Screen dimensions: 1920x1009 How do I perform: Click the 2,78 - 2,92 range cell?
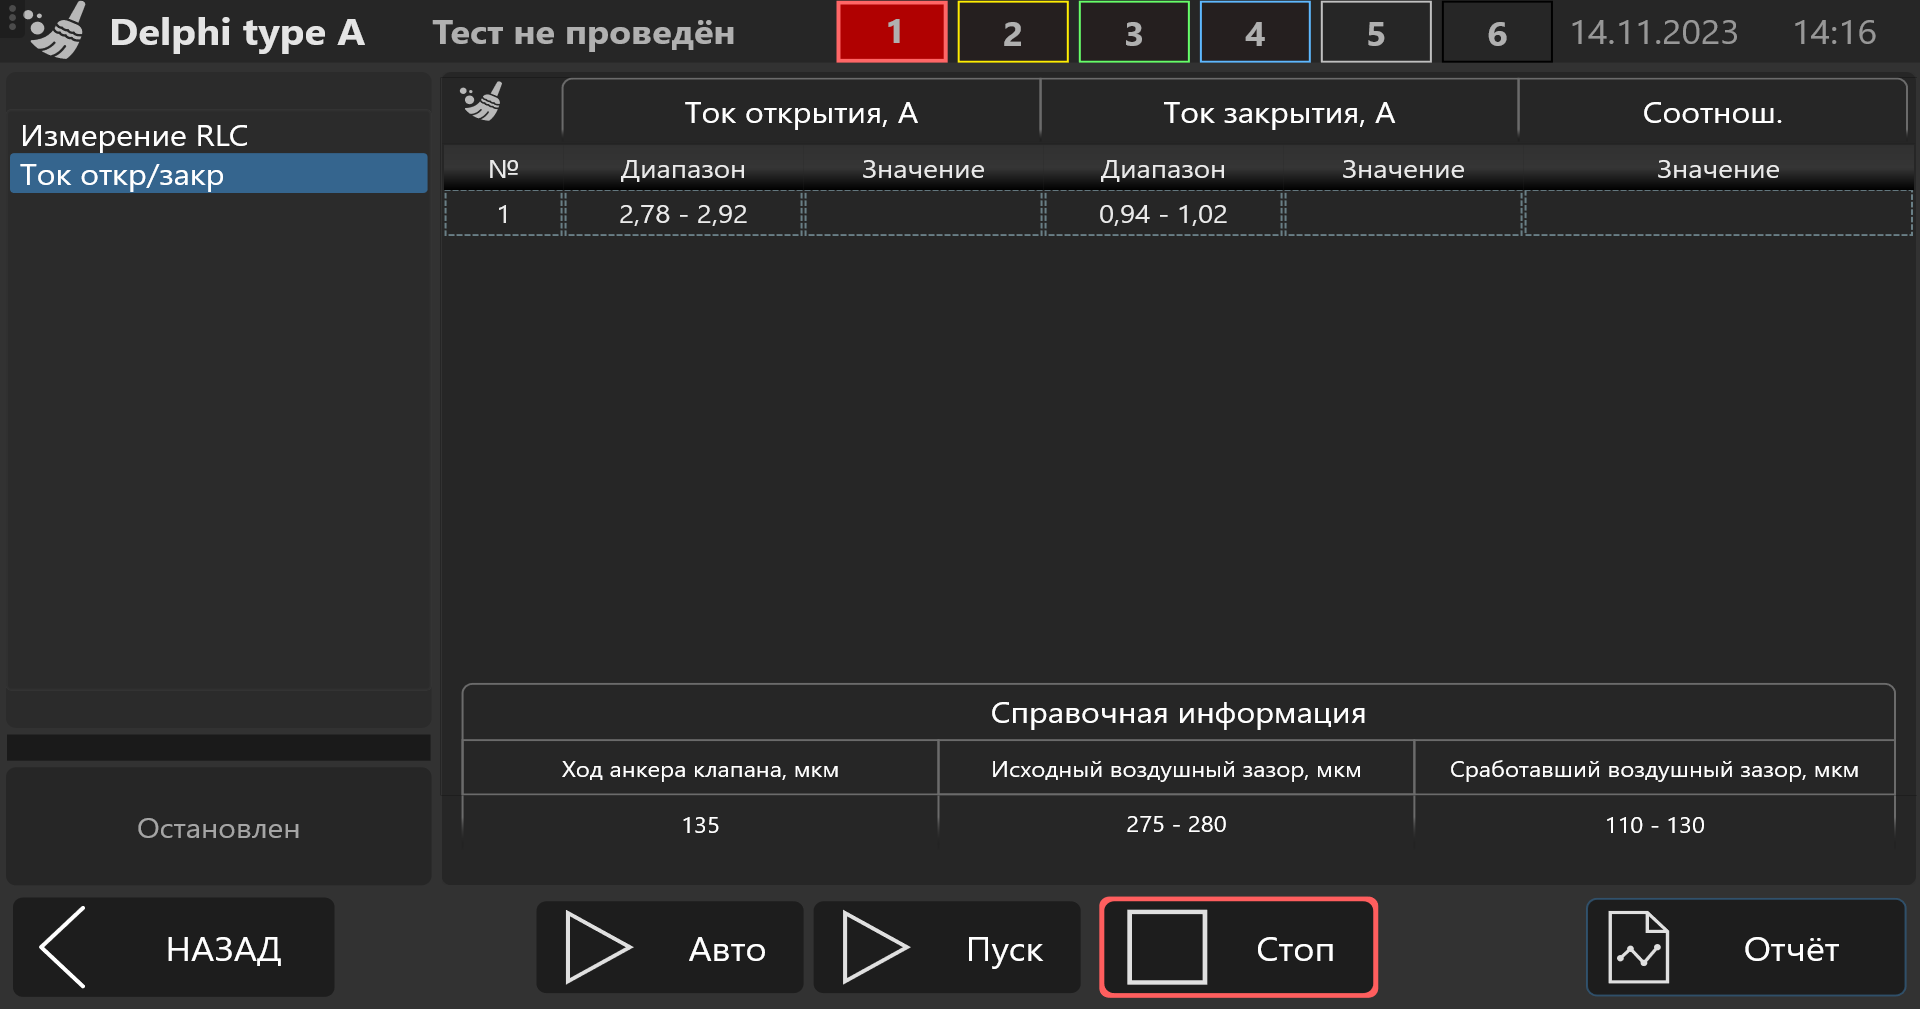(683, 214)
